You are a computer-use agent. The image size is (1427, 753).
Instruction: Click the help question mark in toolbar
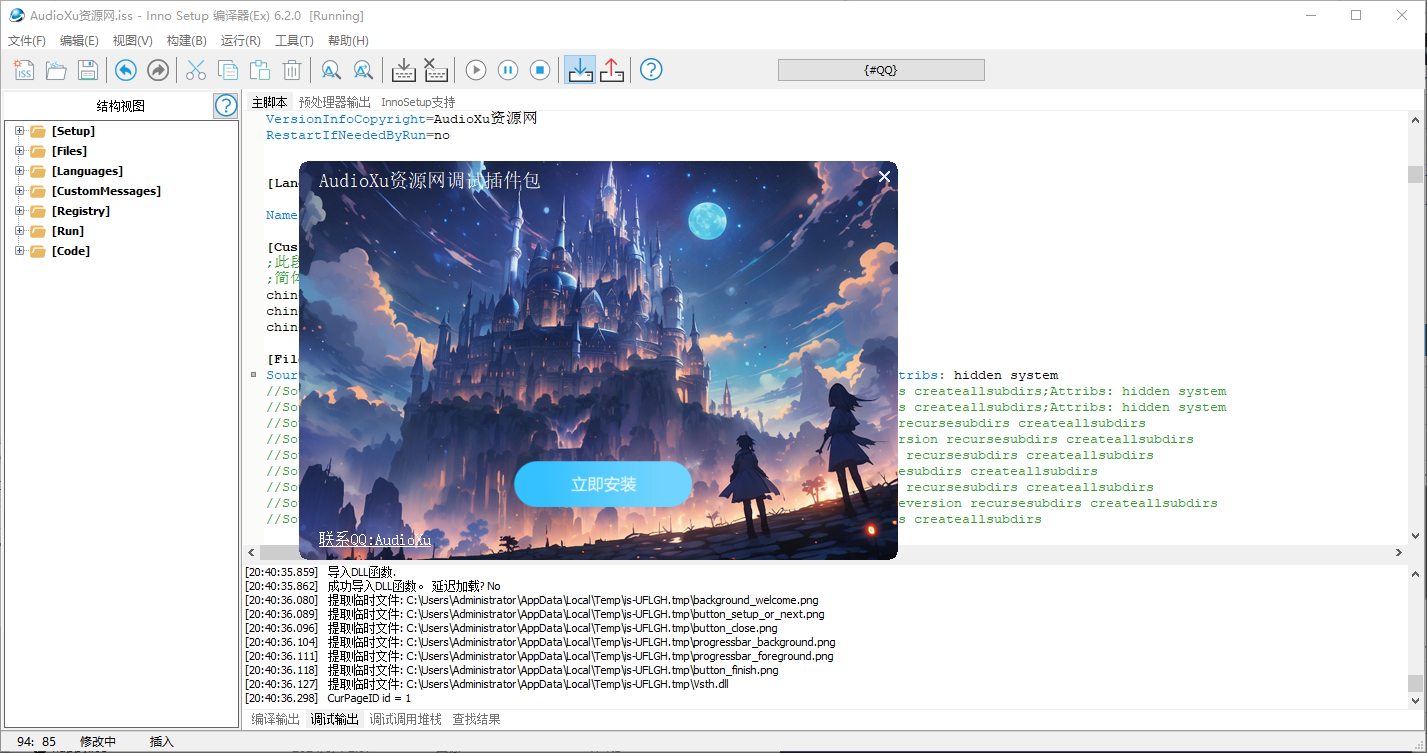(x=651, y=70)
